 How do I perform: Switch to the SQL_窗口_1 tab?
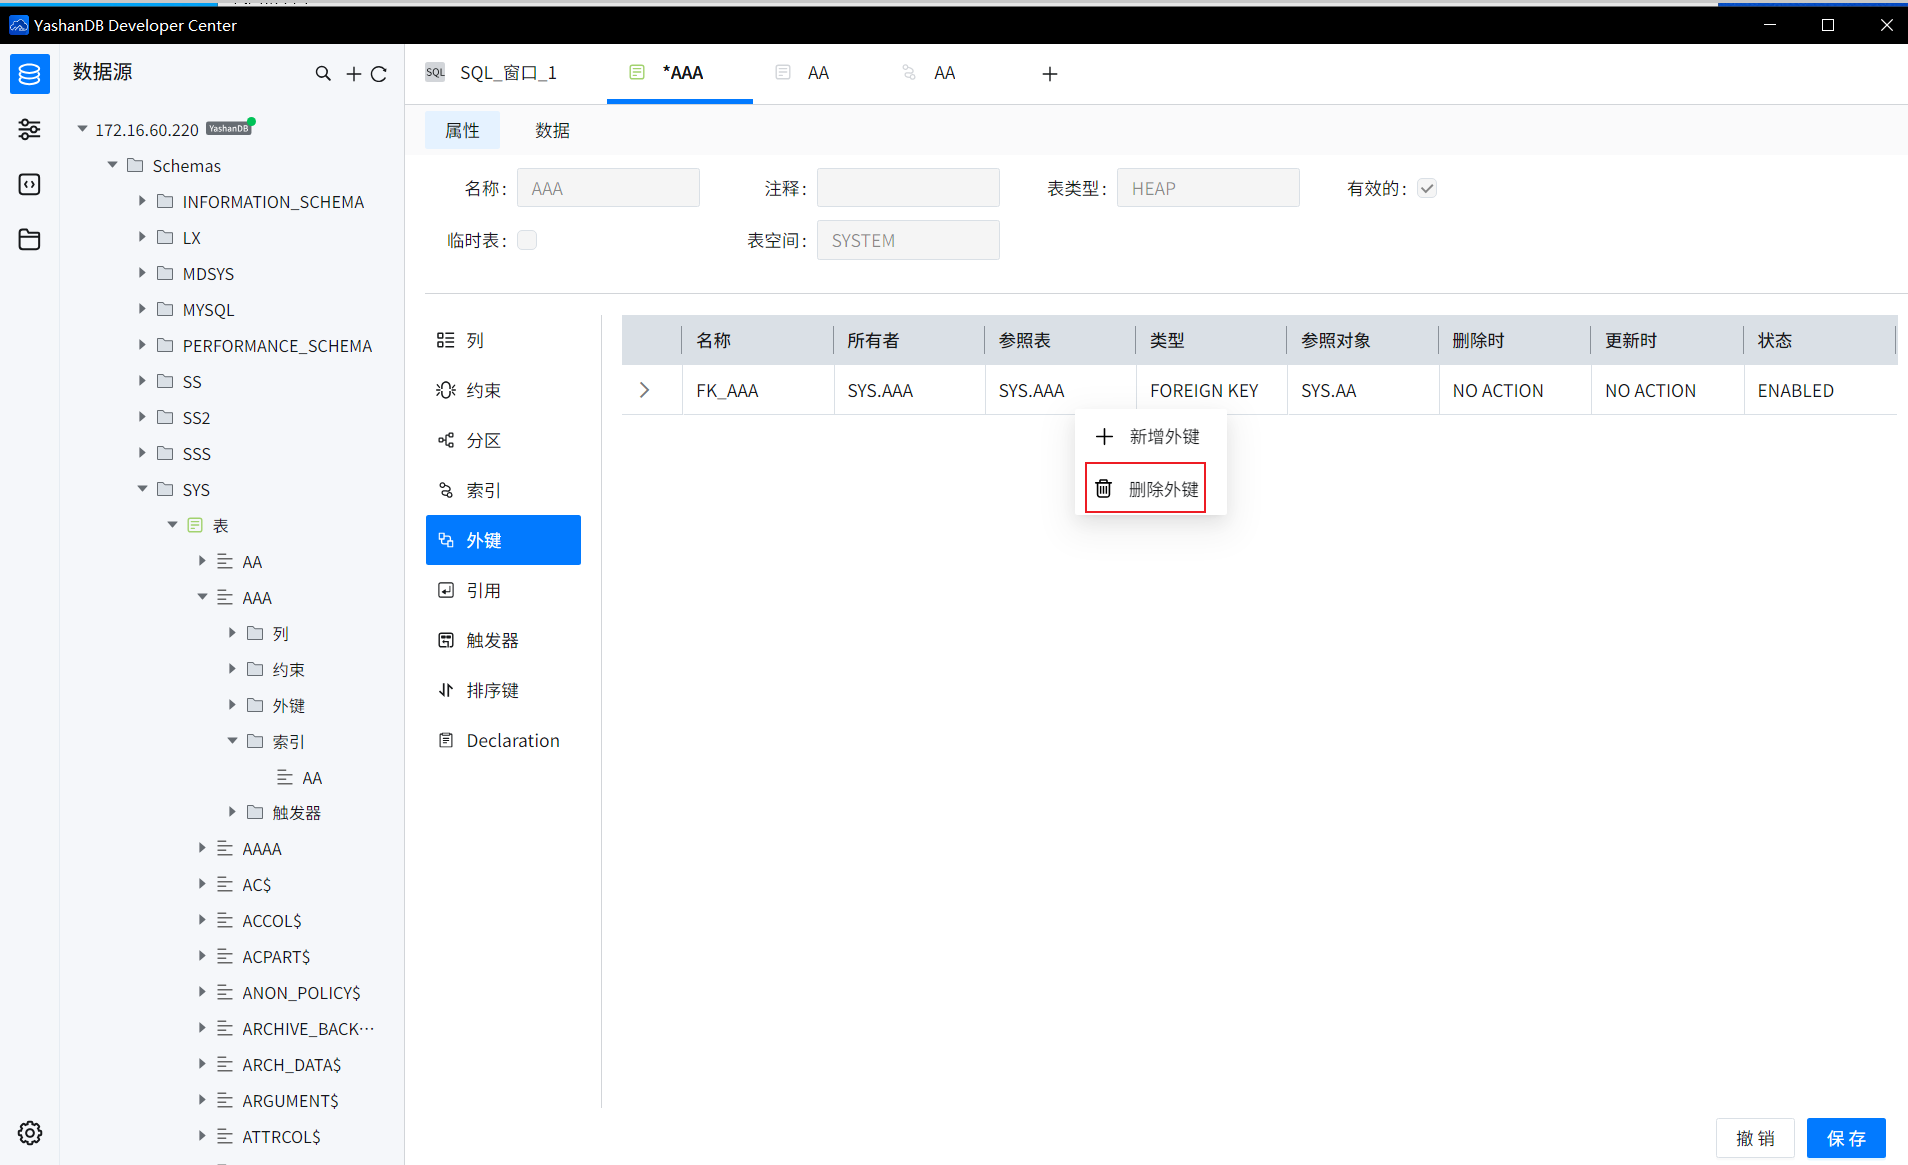pos(507,73)
